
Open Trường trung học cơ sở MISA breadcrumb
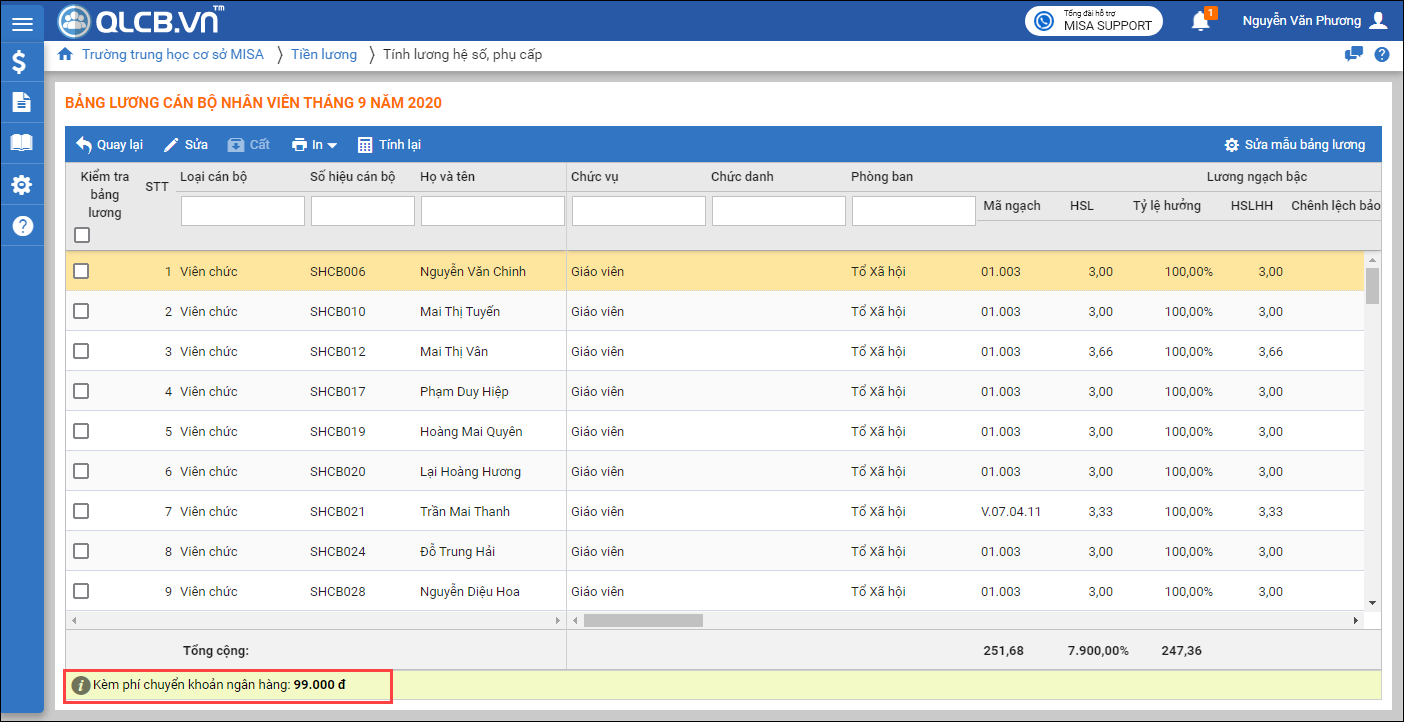(173, 54)
